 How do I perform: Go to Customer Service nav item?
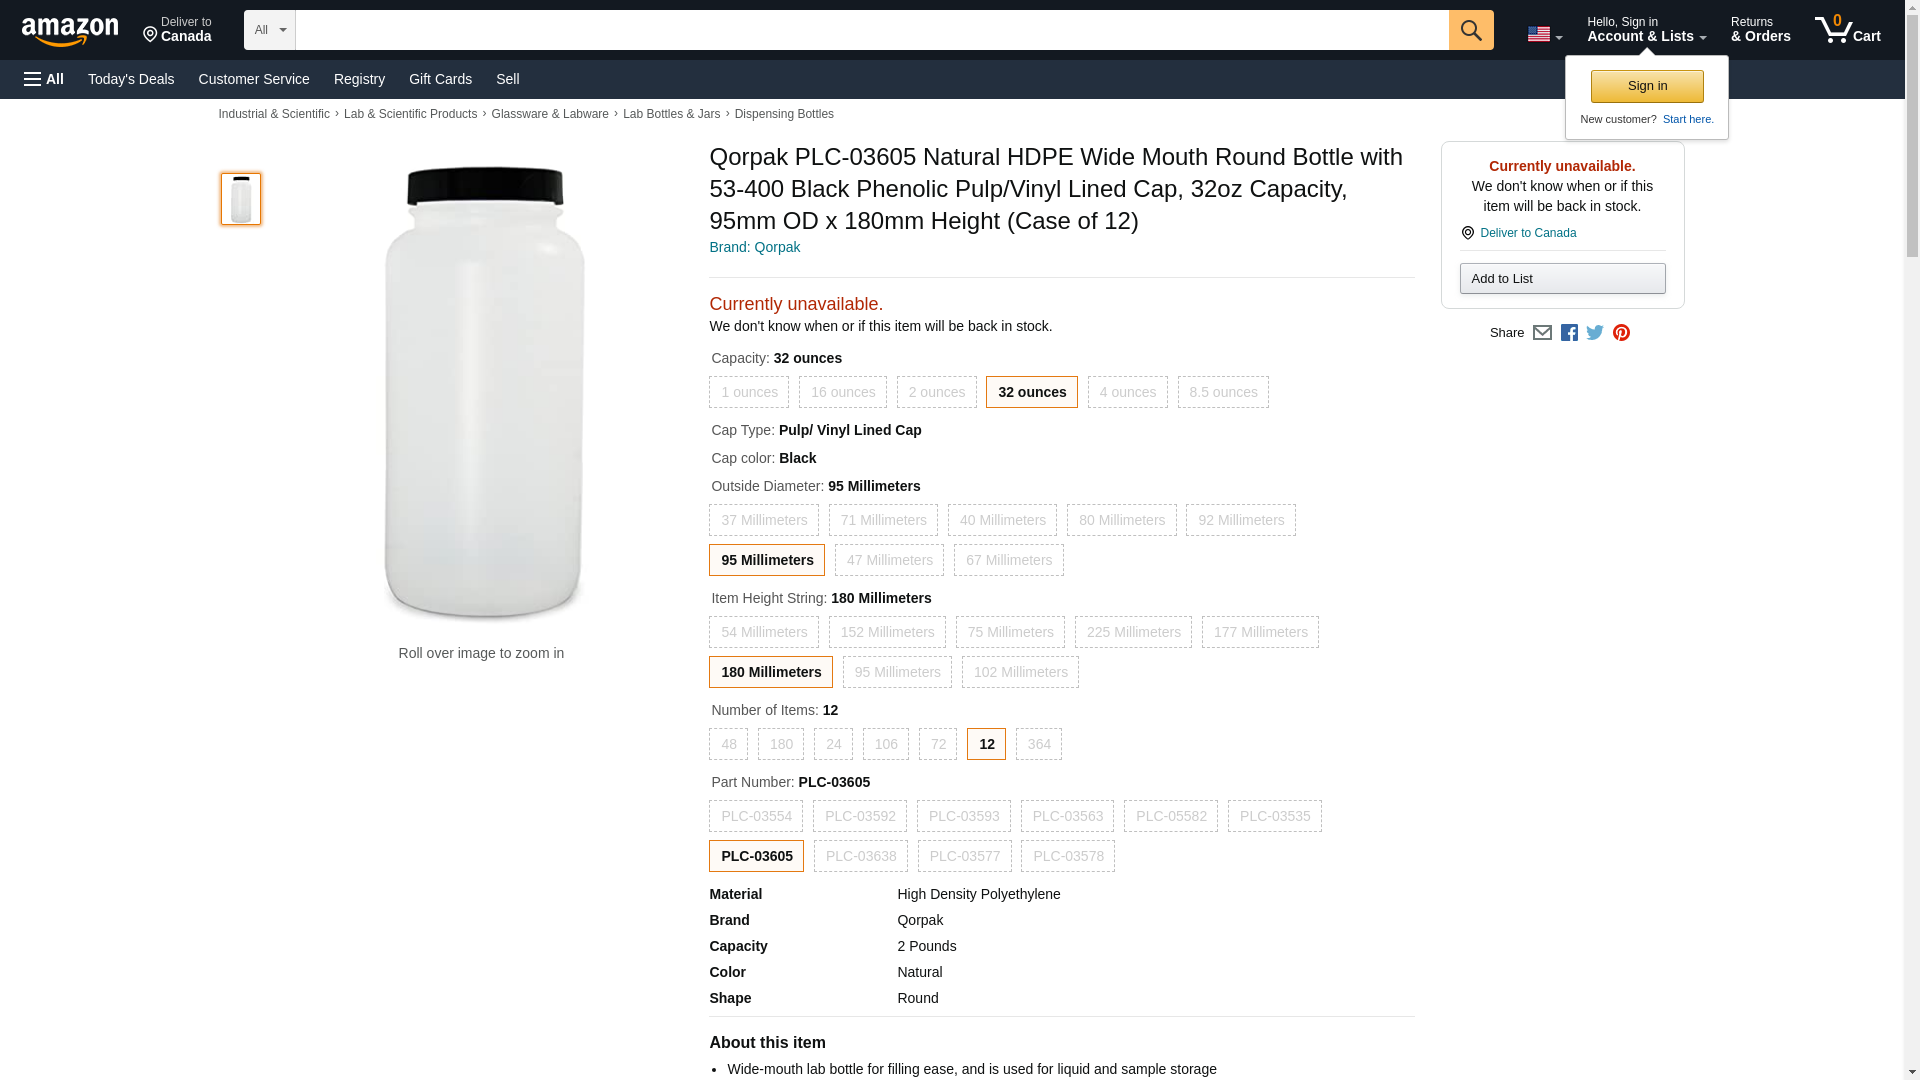click(x=254, y=79)
